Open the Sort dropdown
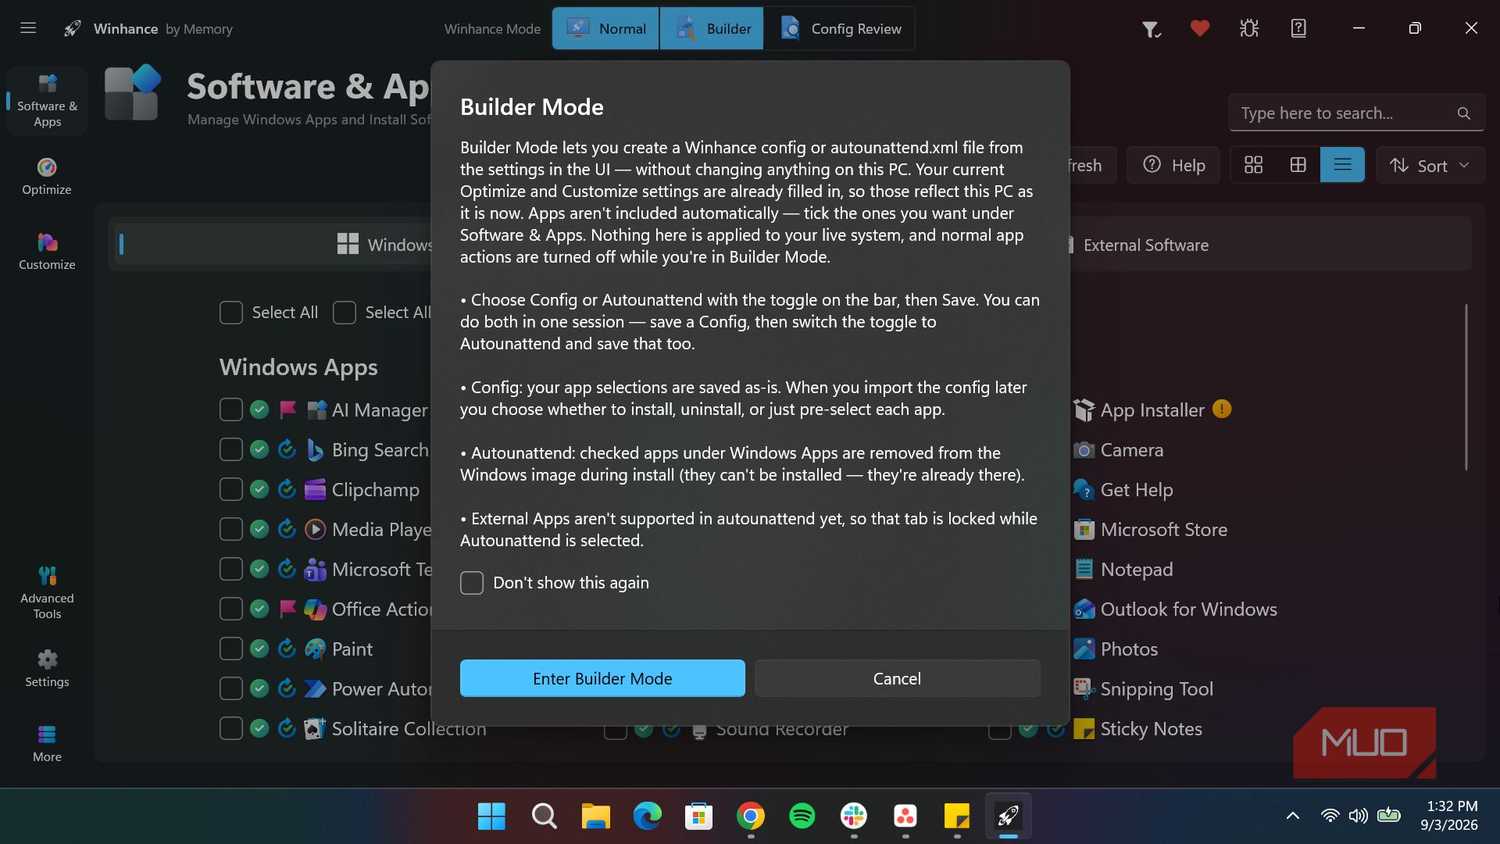 [1431, 165]
